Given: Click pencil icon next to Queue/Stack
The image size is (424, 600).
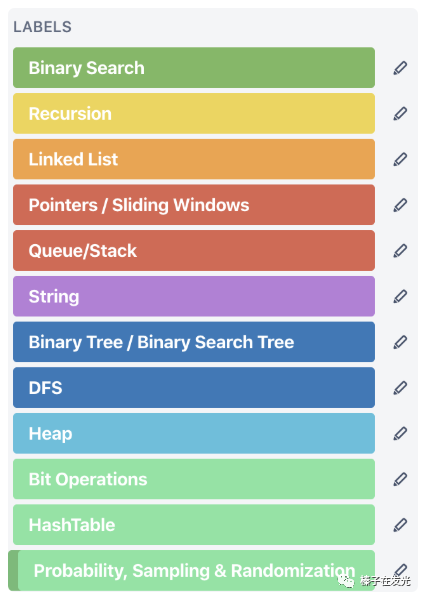Looking at the screenshot, I should 400,251.
